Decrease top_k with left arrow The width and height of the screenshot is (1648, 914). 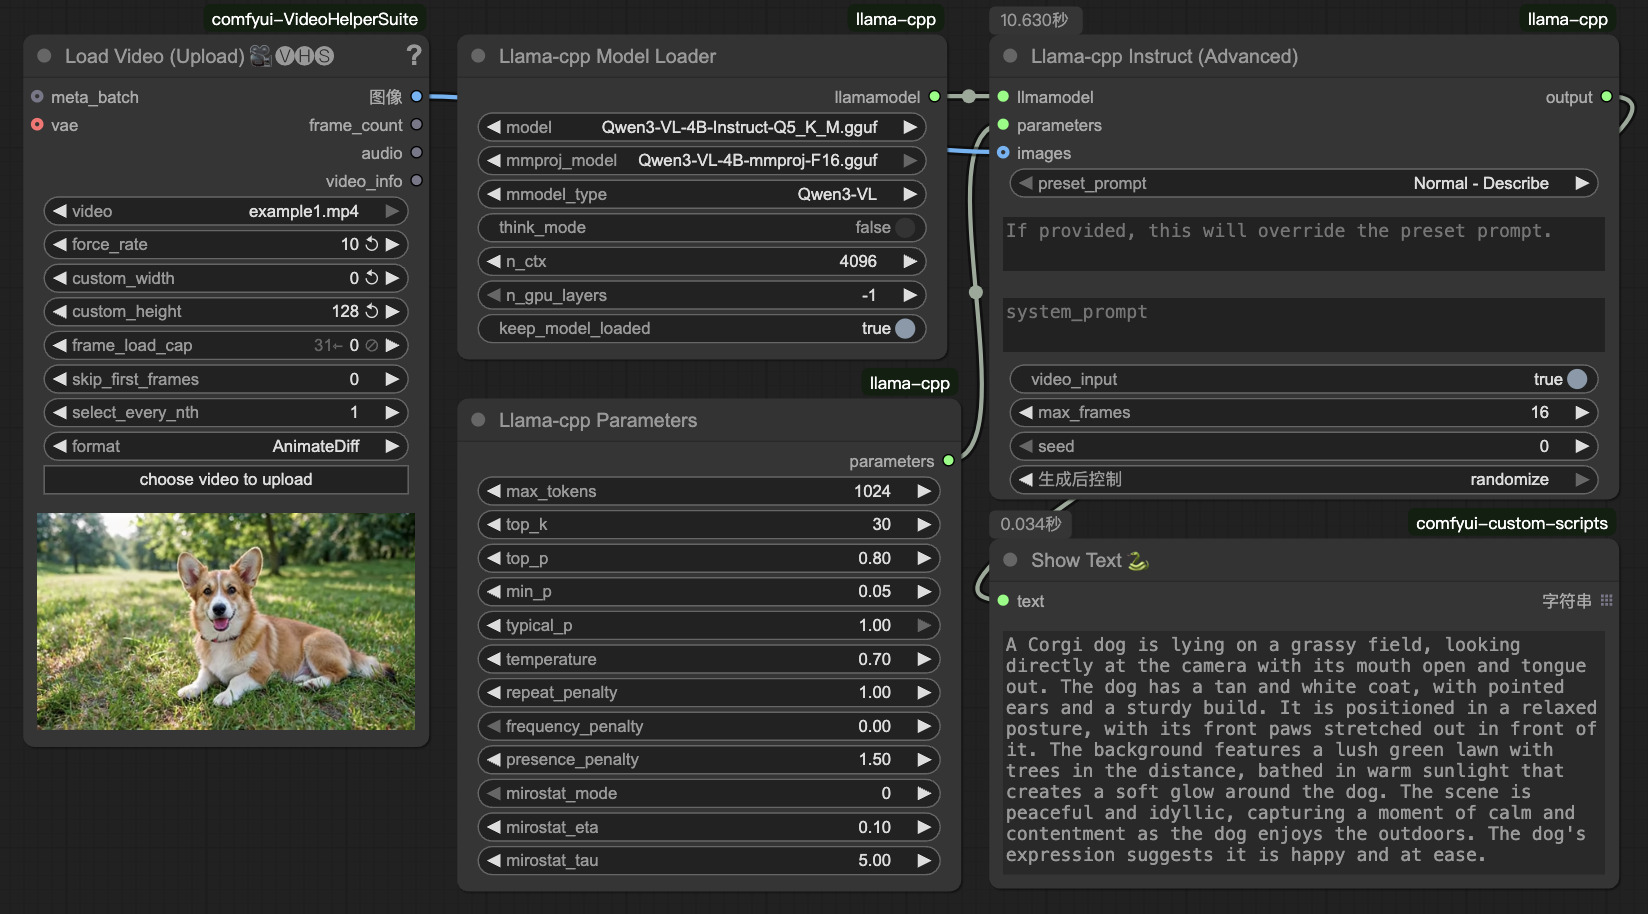point(494,524)
